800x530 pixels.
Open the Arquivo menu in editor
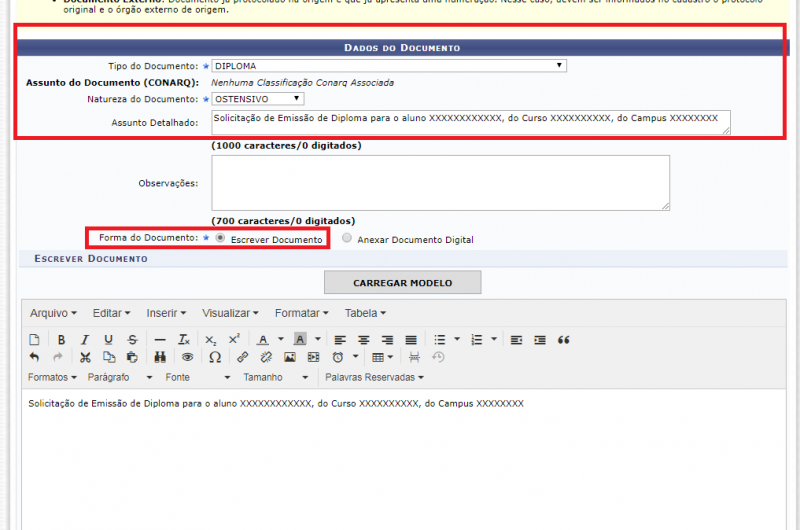[53, 313]
